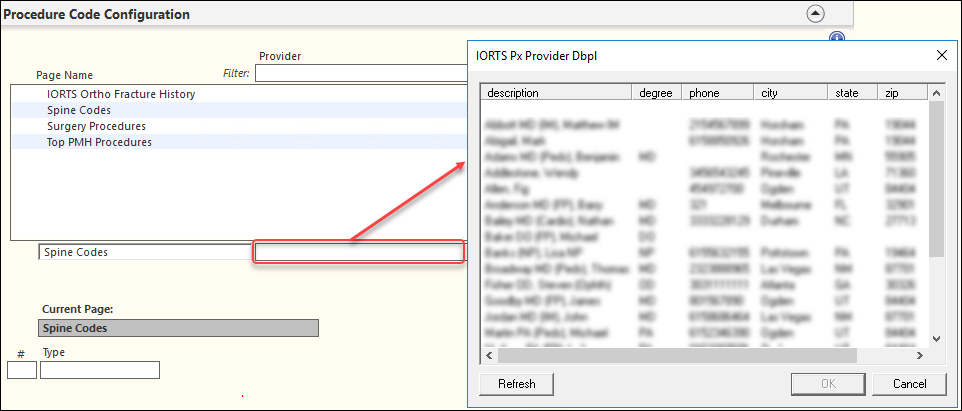Sort by state column header

(x=853, y=93)
